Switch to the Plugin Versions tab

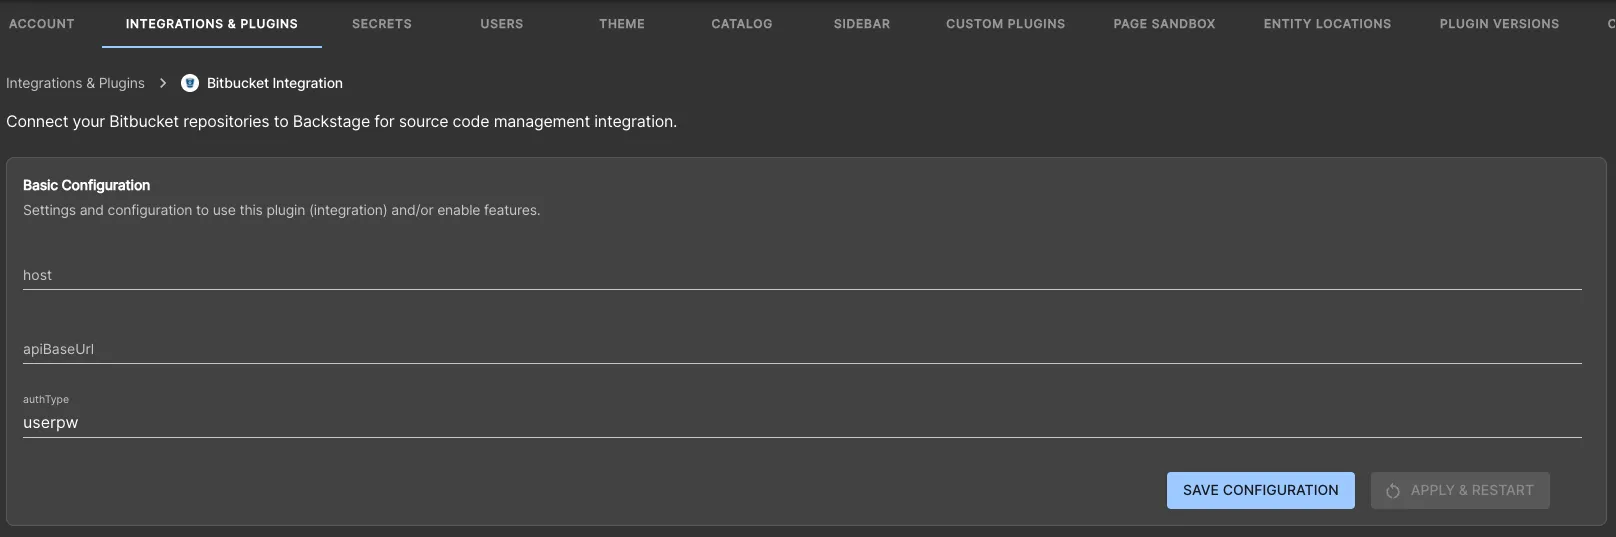pos(1500,23)
